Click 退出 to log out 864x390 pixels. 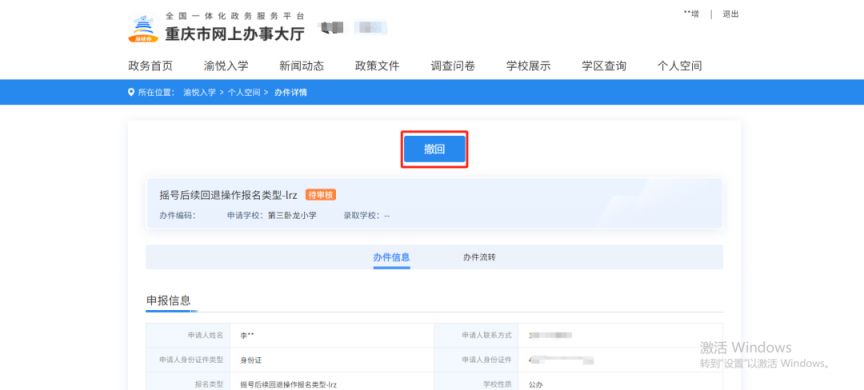pyautogui.click(x=731, y=14)
